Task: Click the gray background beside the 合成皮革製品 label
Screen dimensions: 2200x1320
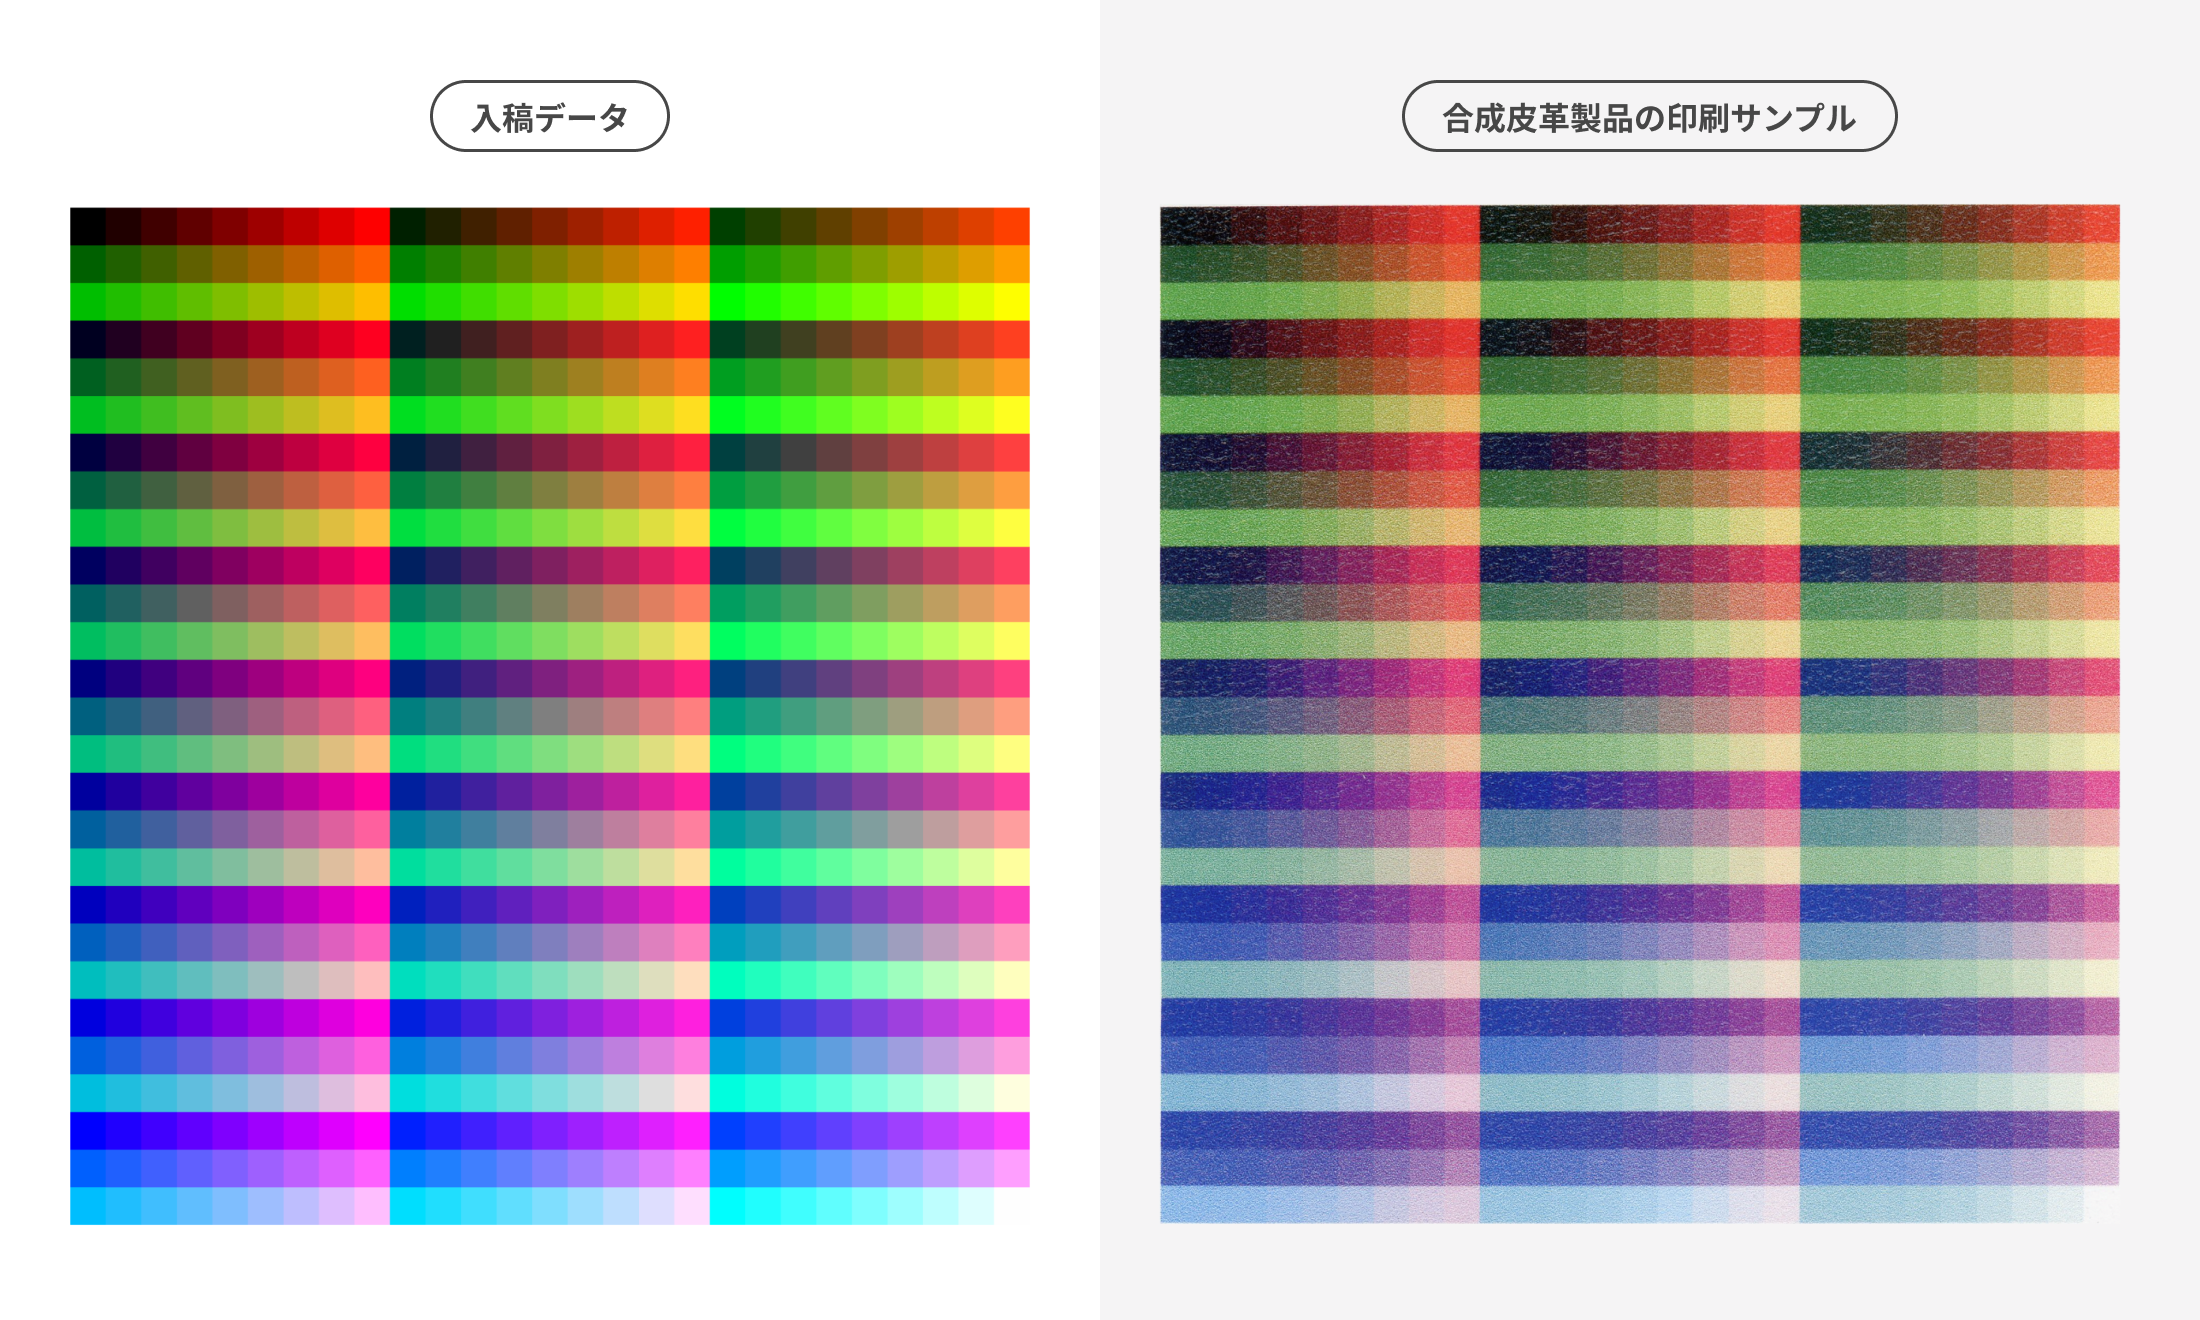Action: coord(1250,117)
